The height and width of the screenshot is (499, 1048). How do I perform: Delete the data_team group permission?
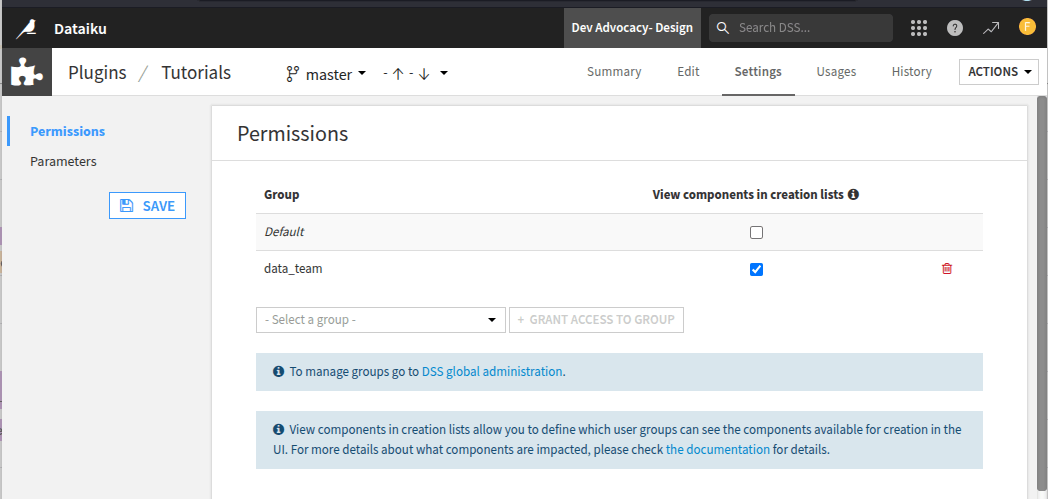(x=947, y=269)
